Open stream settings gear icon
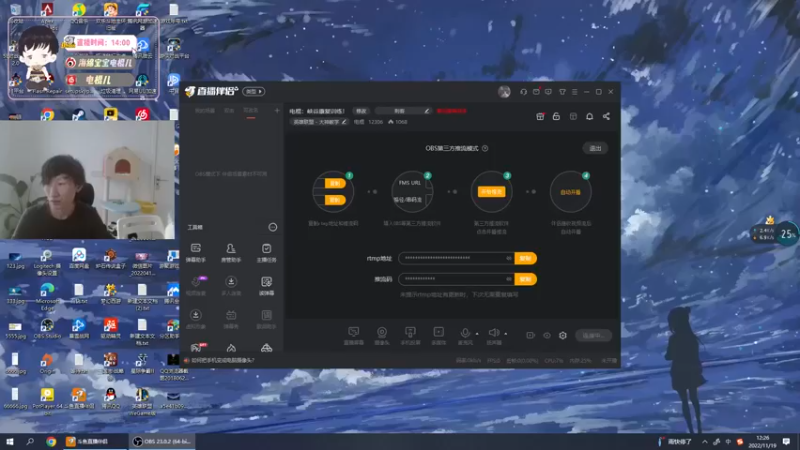Viewport: 800px width, 450px height. pos(563,335)
